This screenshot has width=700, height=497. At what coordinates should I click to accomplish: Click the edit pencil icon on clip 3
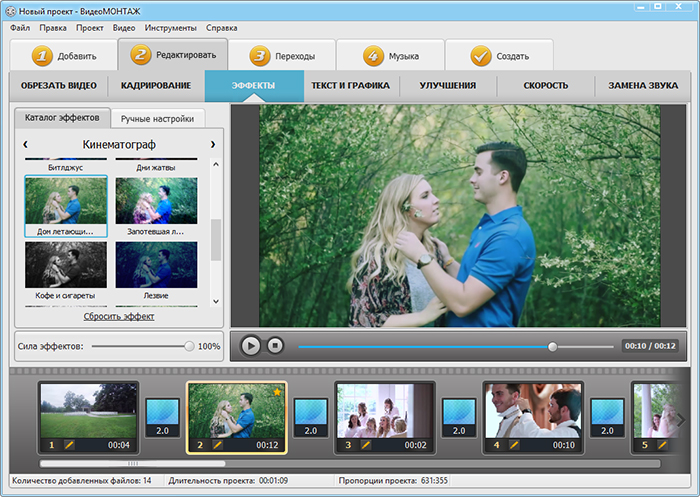(x=366, y=444)
